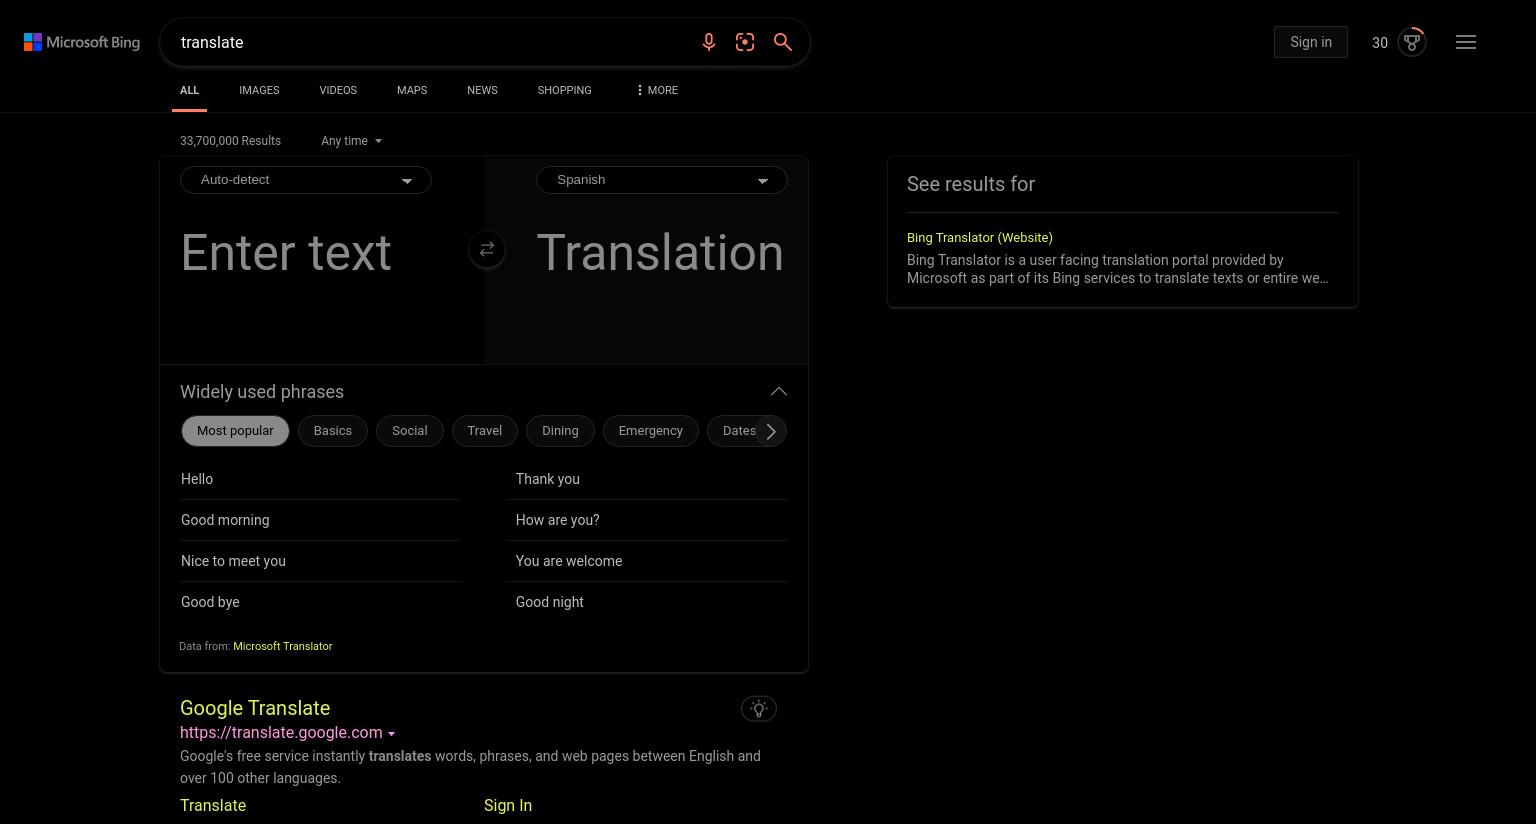The width and height of the screenshot is (1536, 824).
Task: Click the Sign in button
Action: [1311, 42]
